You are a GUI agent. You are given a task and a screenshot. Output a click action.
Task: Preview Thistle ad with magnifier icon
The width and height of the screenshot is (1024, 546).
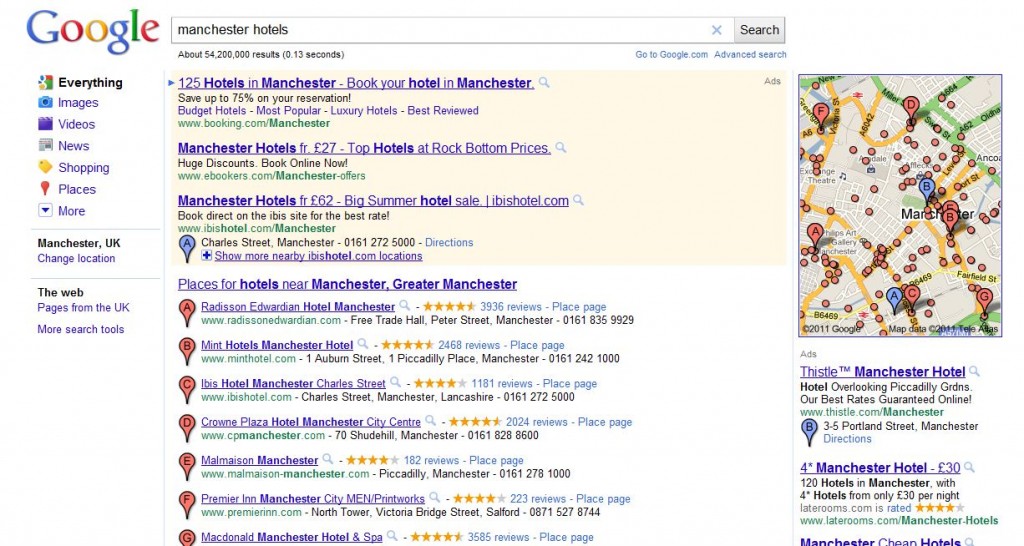click(x=974, y=372)
